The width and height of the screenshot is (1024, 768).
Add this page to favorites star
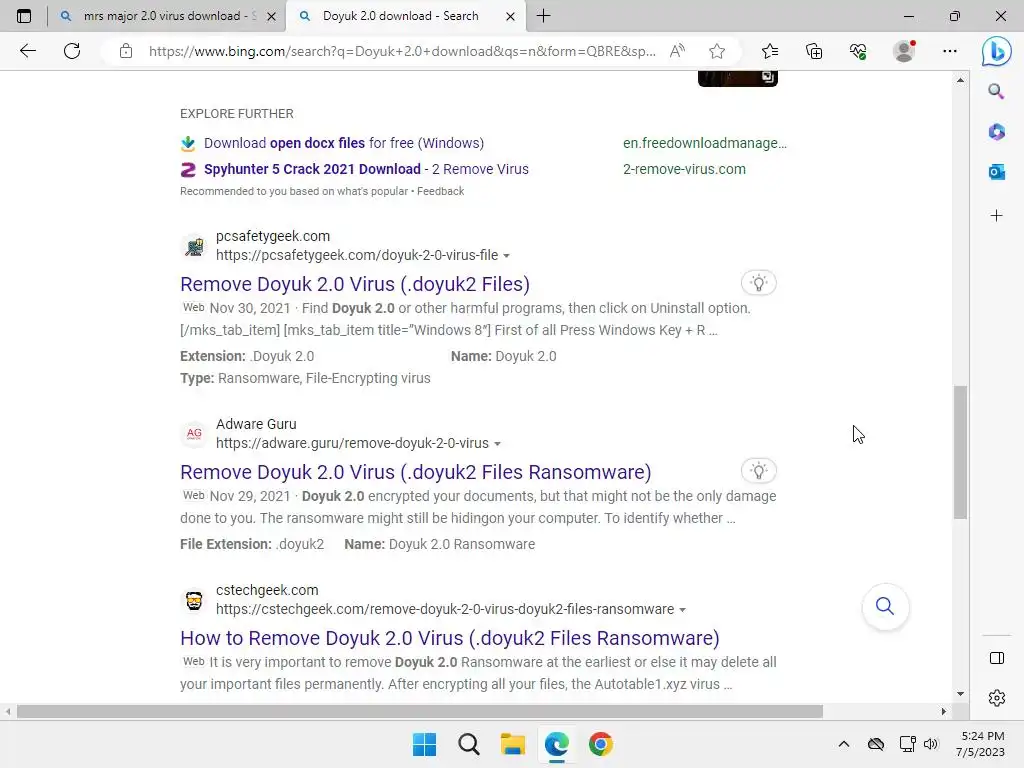click(x=717, y=51)
